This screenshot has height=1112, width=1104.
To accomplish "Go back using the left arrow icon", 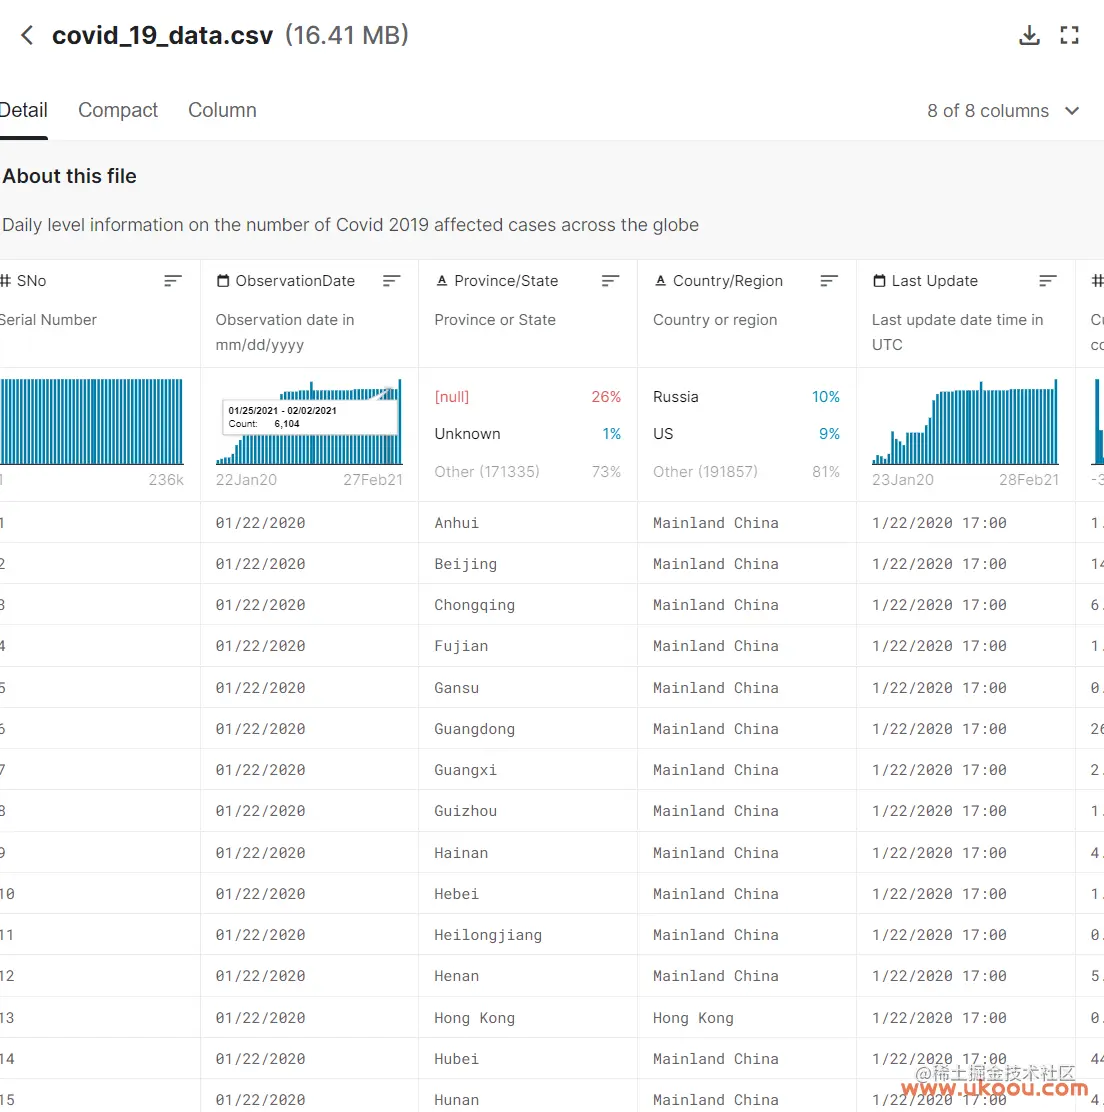I will coord(27,35).
